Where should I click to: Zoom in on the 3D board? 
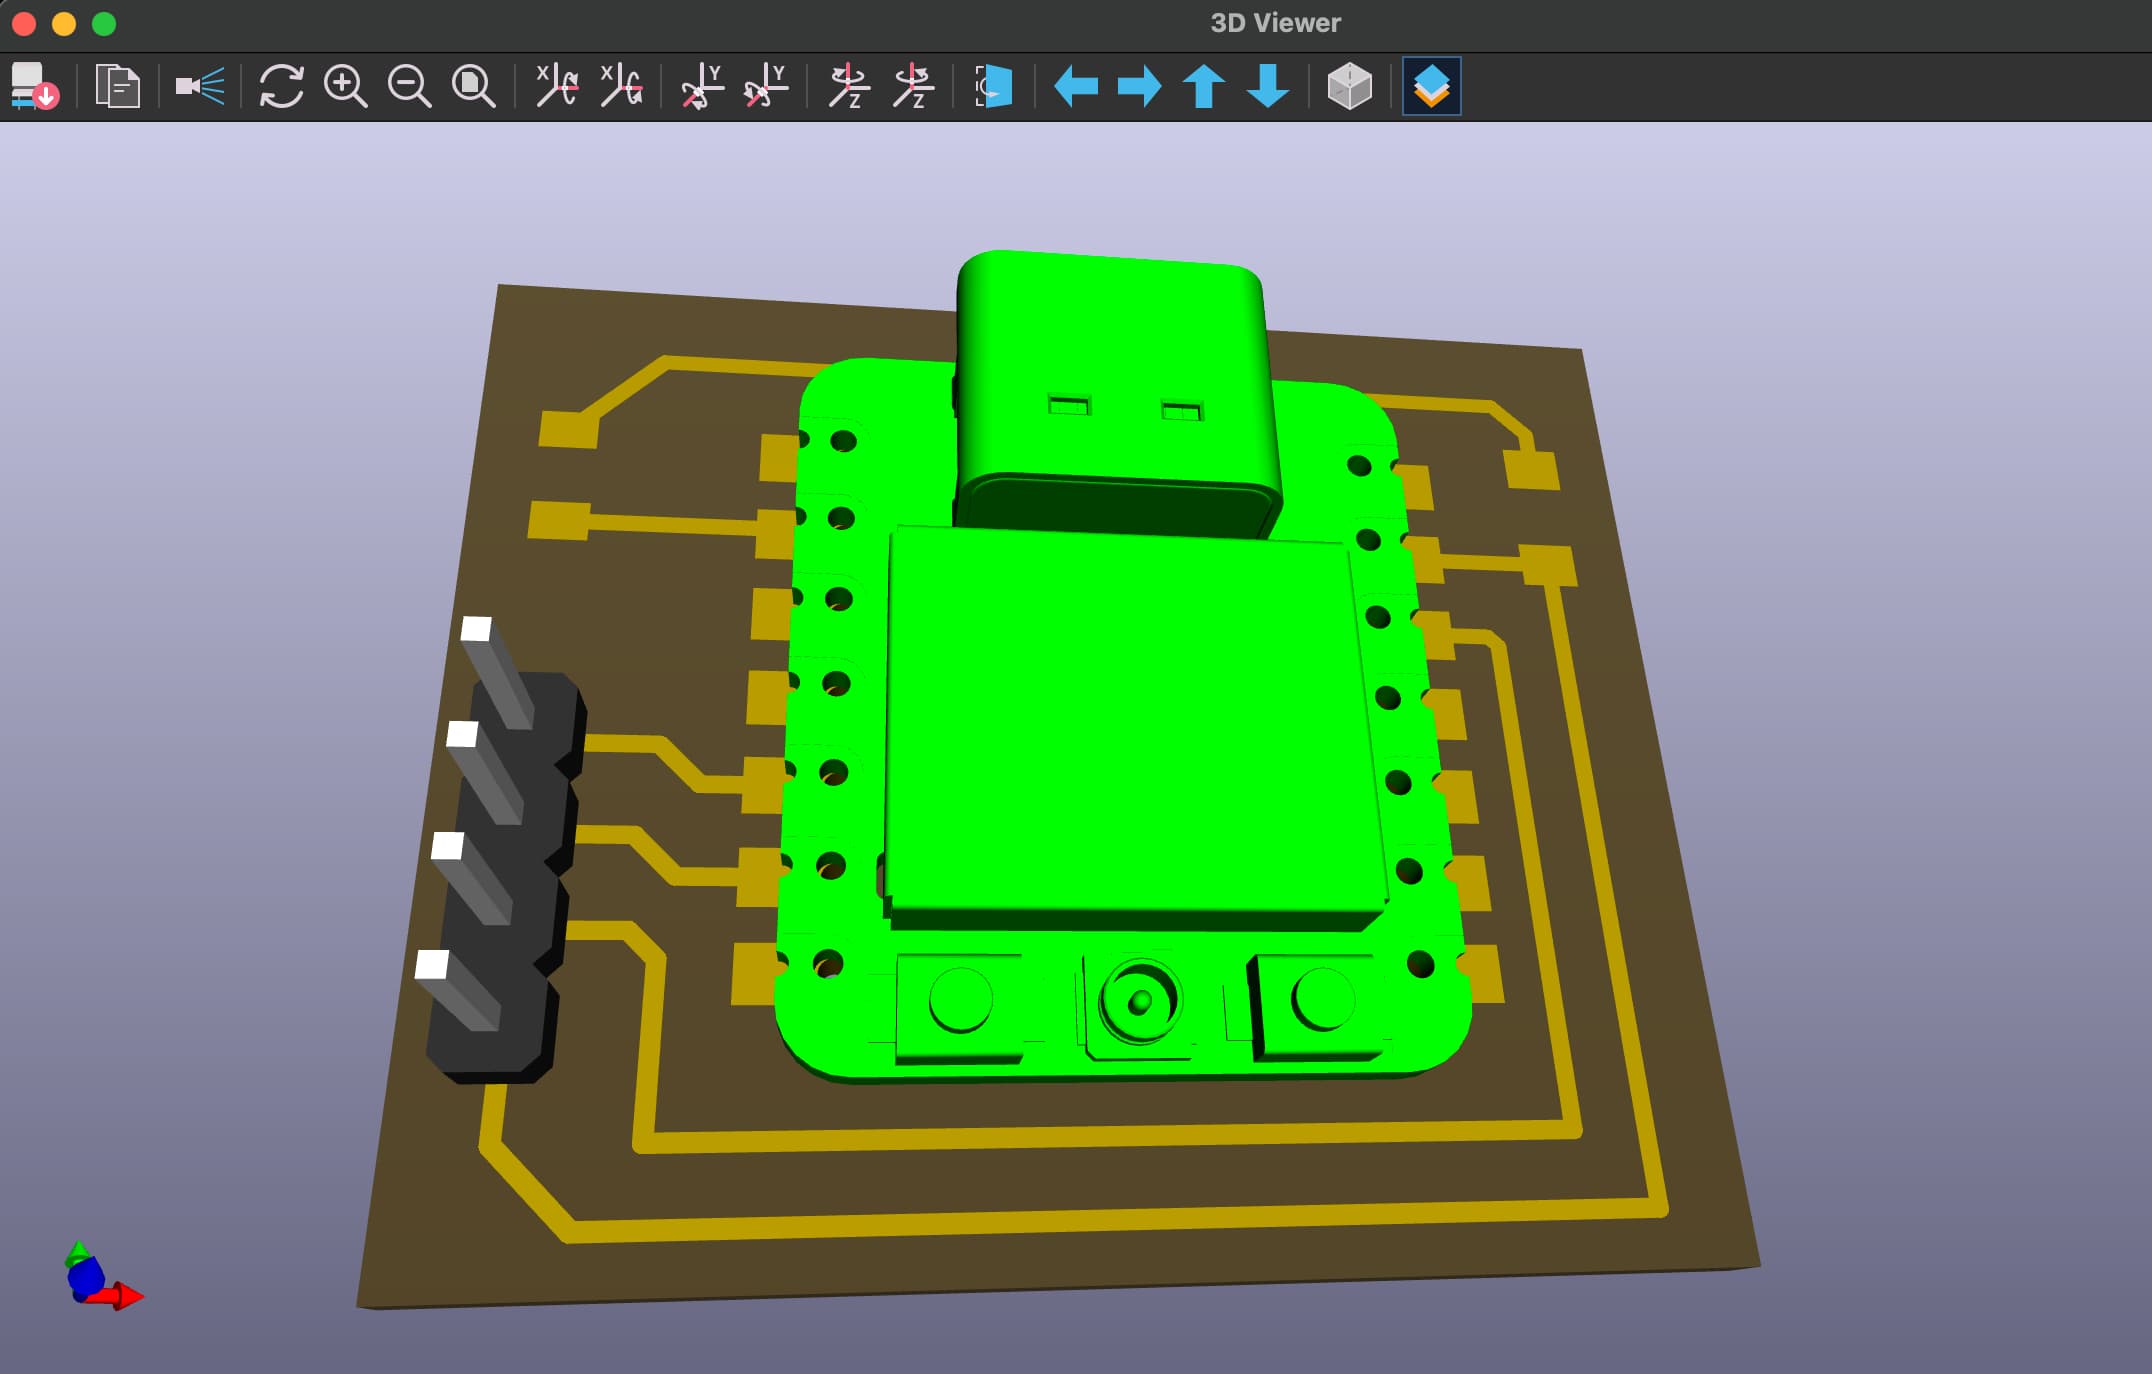345,86
